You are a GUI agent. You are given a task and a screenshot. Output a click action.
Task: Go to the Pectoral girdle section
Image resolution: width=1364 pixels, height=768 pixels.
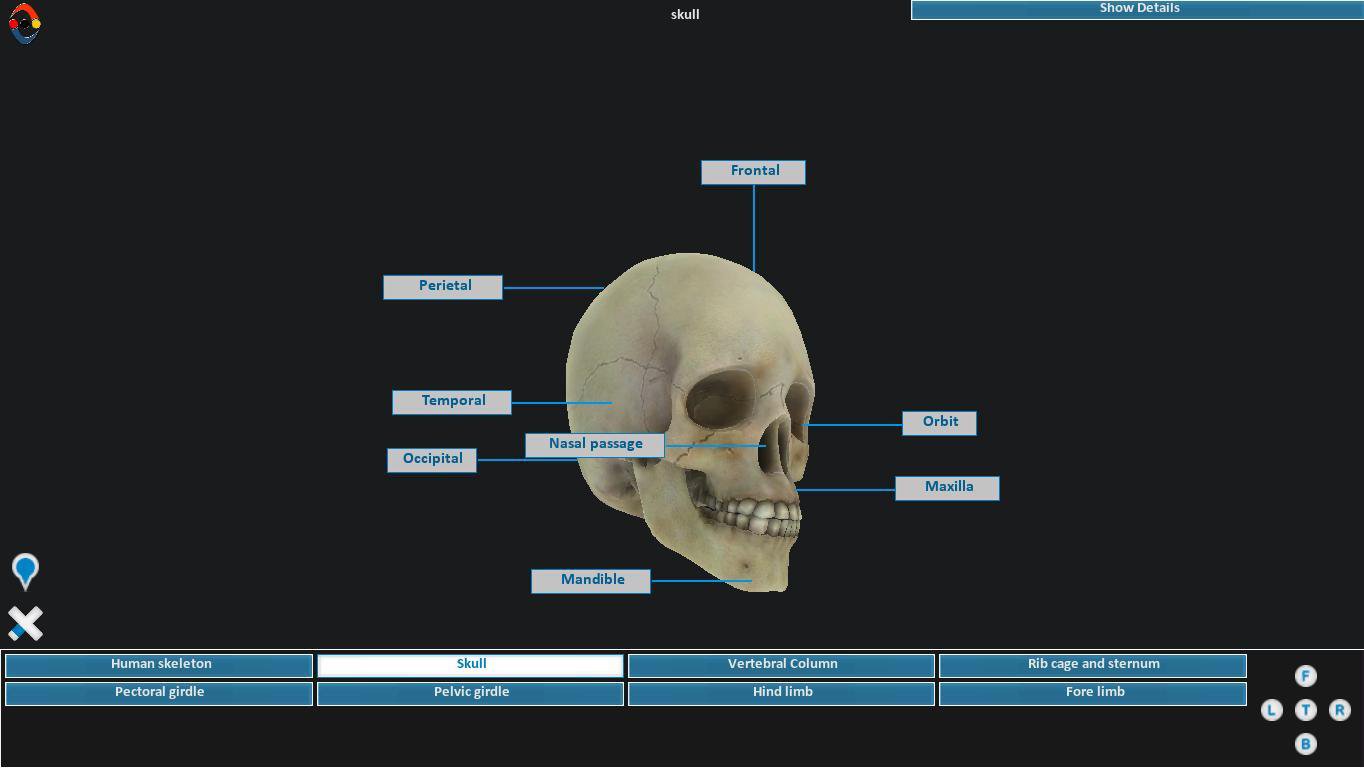click(159, 693)
